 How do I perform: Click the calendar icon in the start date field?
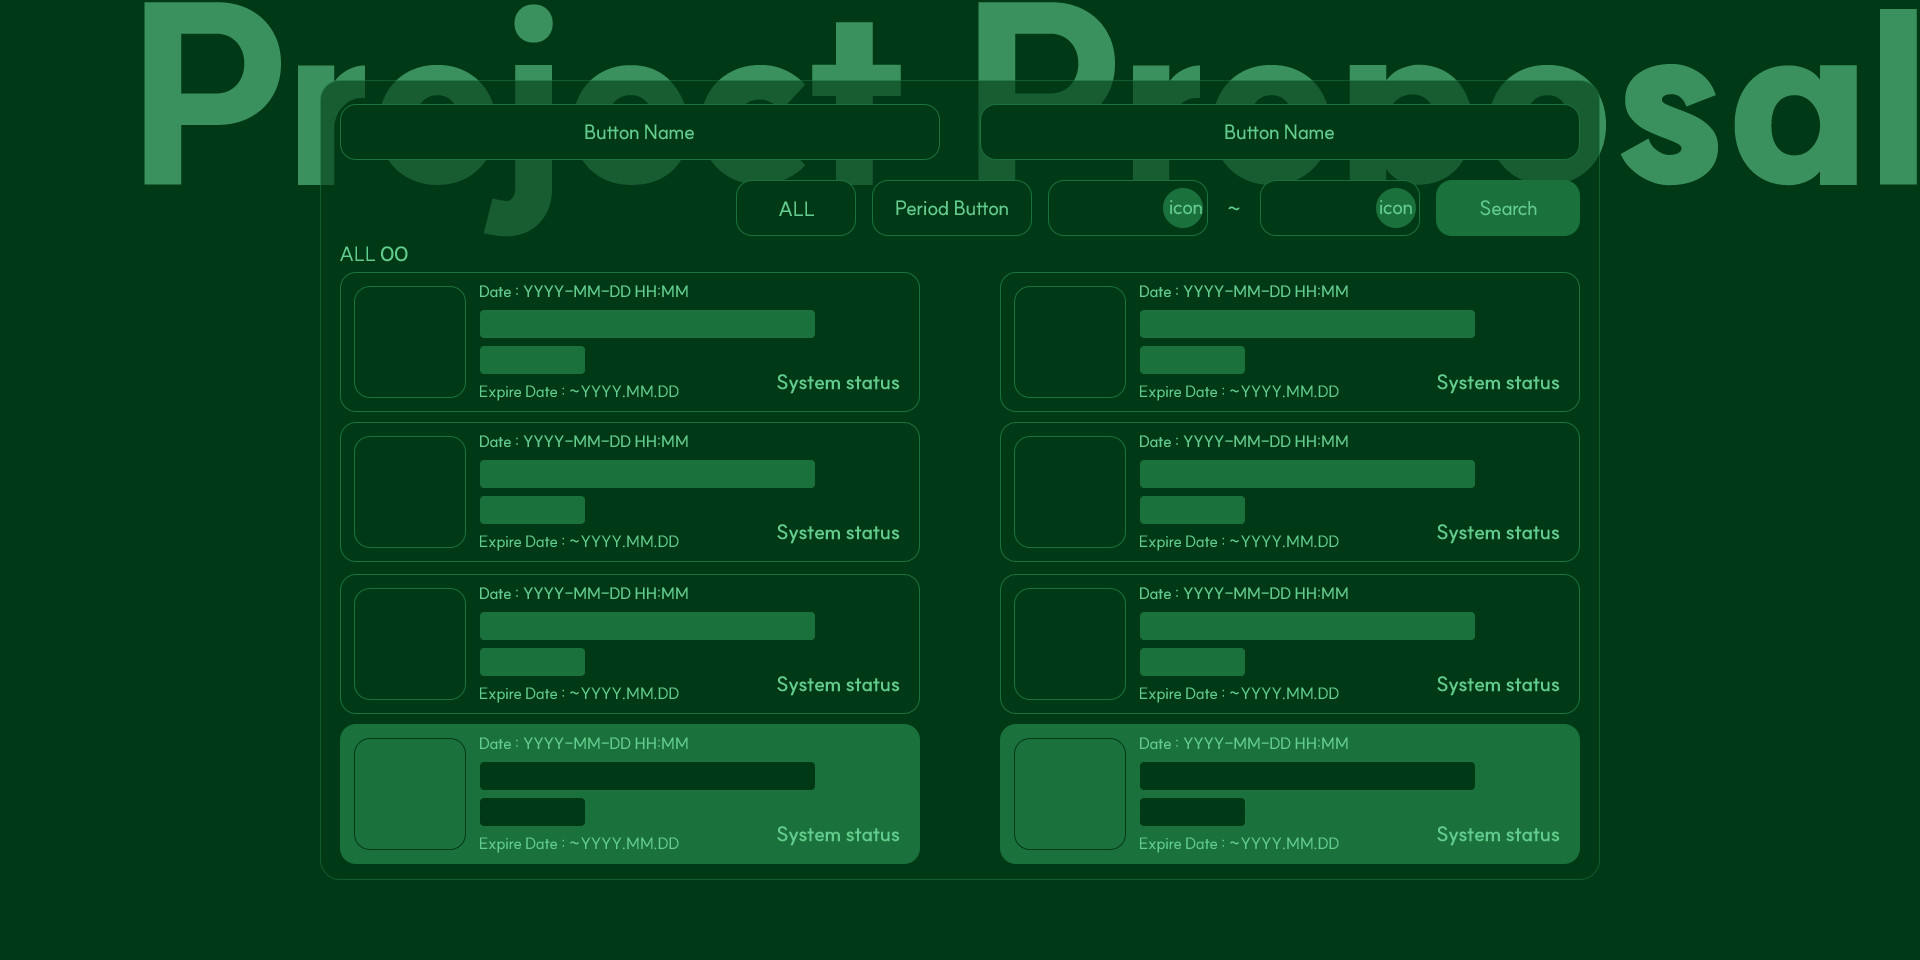(1184, 208)
